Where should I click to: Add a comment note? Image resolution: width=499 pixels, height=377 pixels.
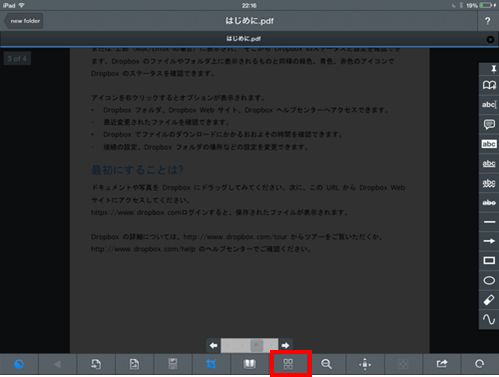click(489, 124)
